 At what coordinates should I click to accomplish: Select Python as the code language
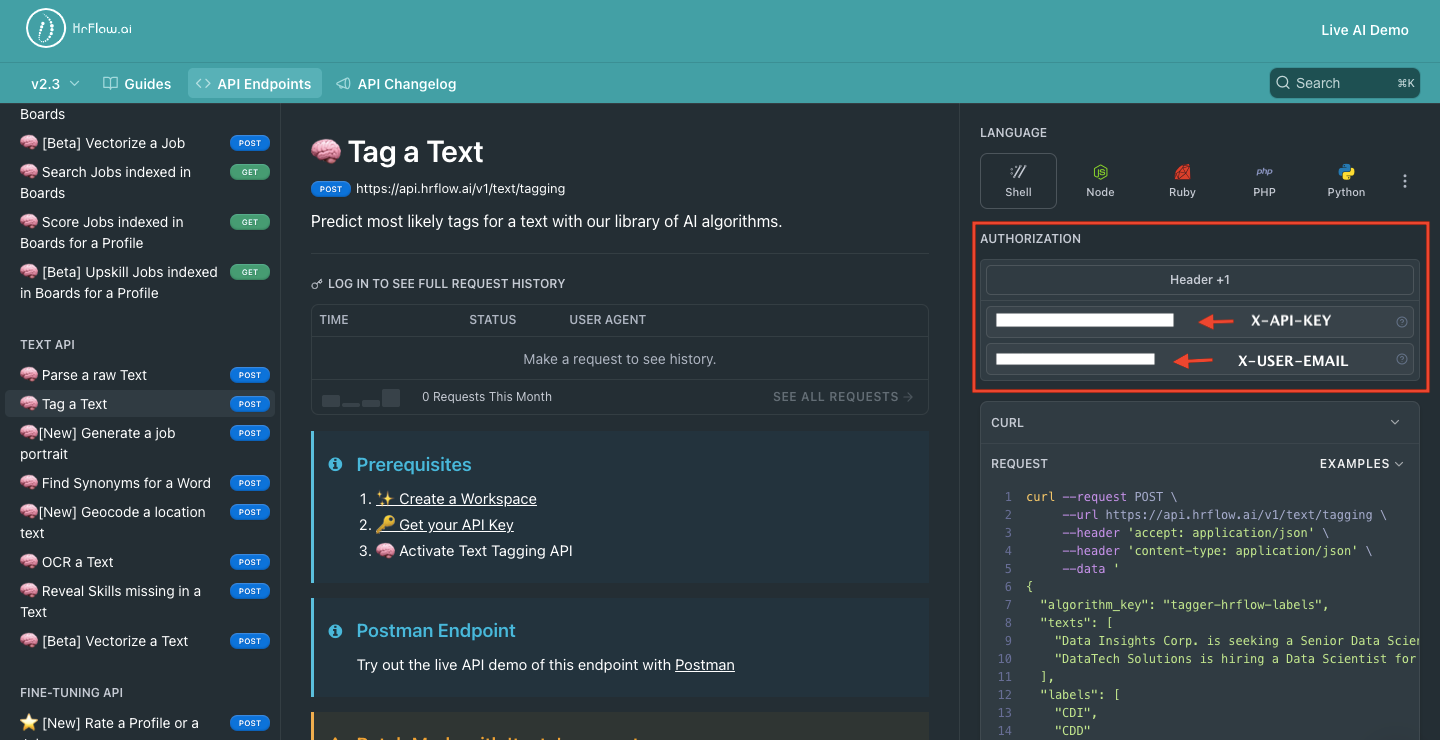1346,180
